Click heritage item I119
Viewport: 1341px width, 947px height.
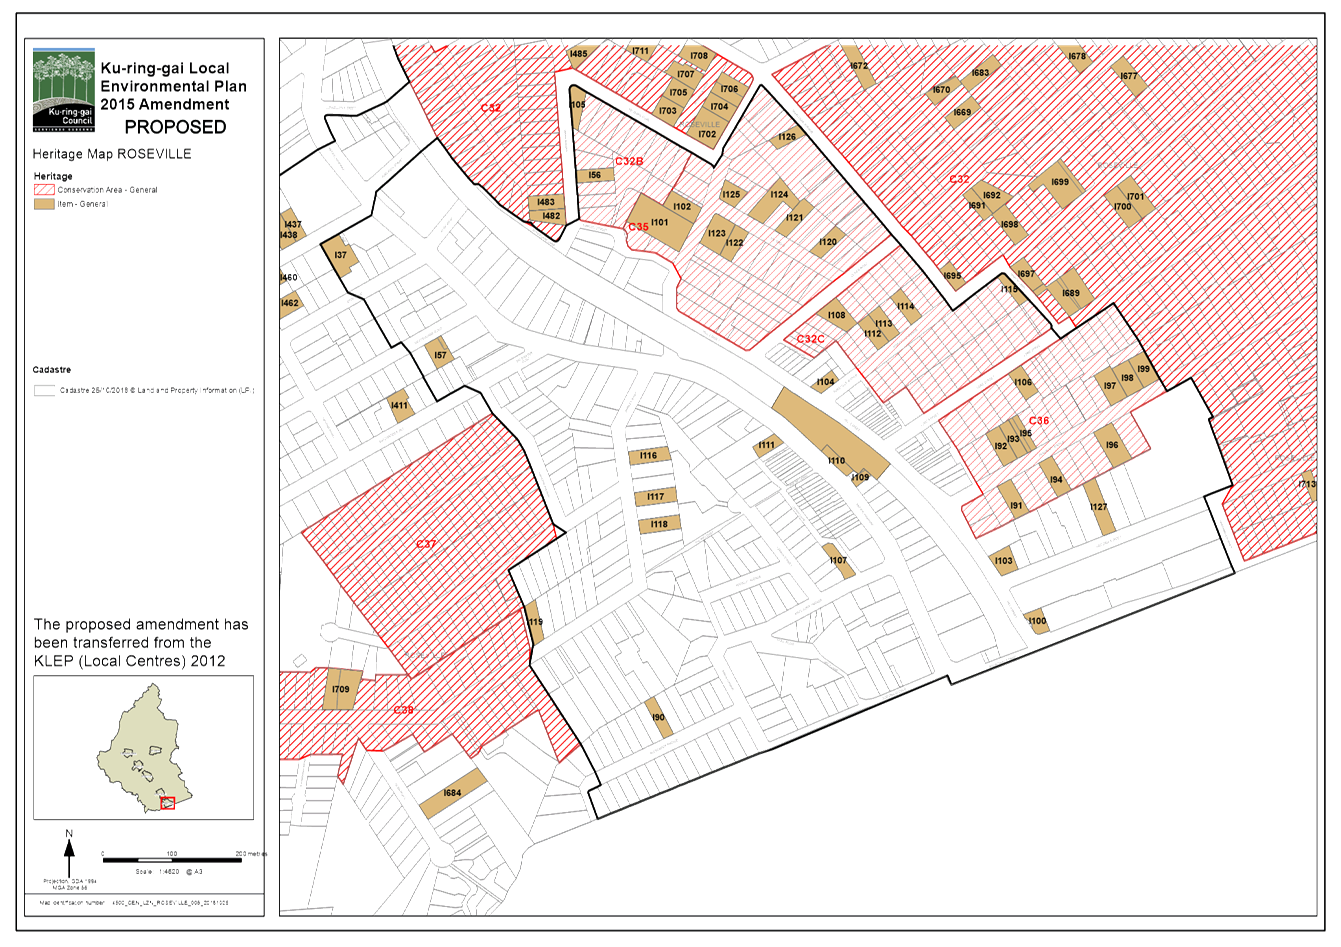[x=535, y=621]
